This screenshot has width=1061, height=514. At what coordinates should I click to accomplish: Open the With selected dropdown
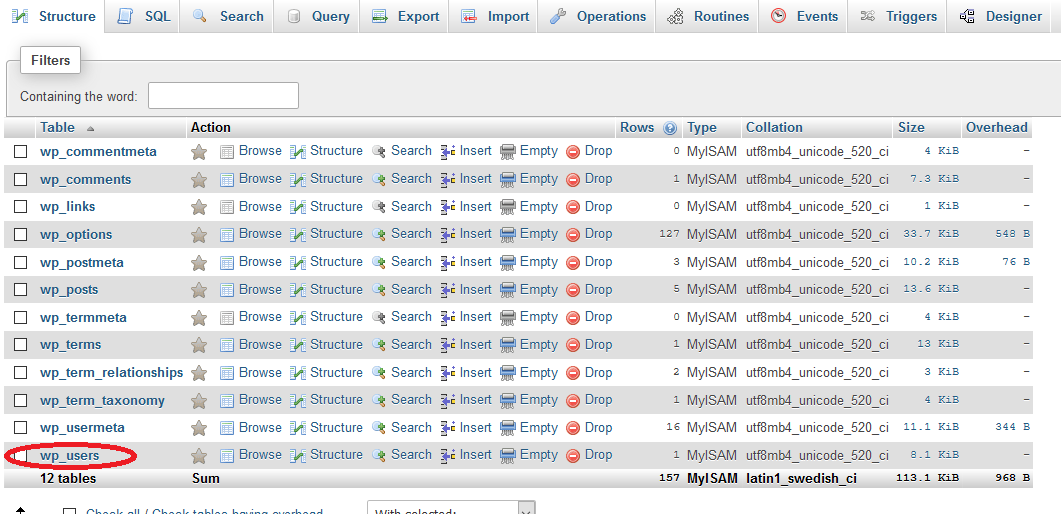(451, 509)
